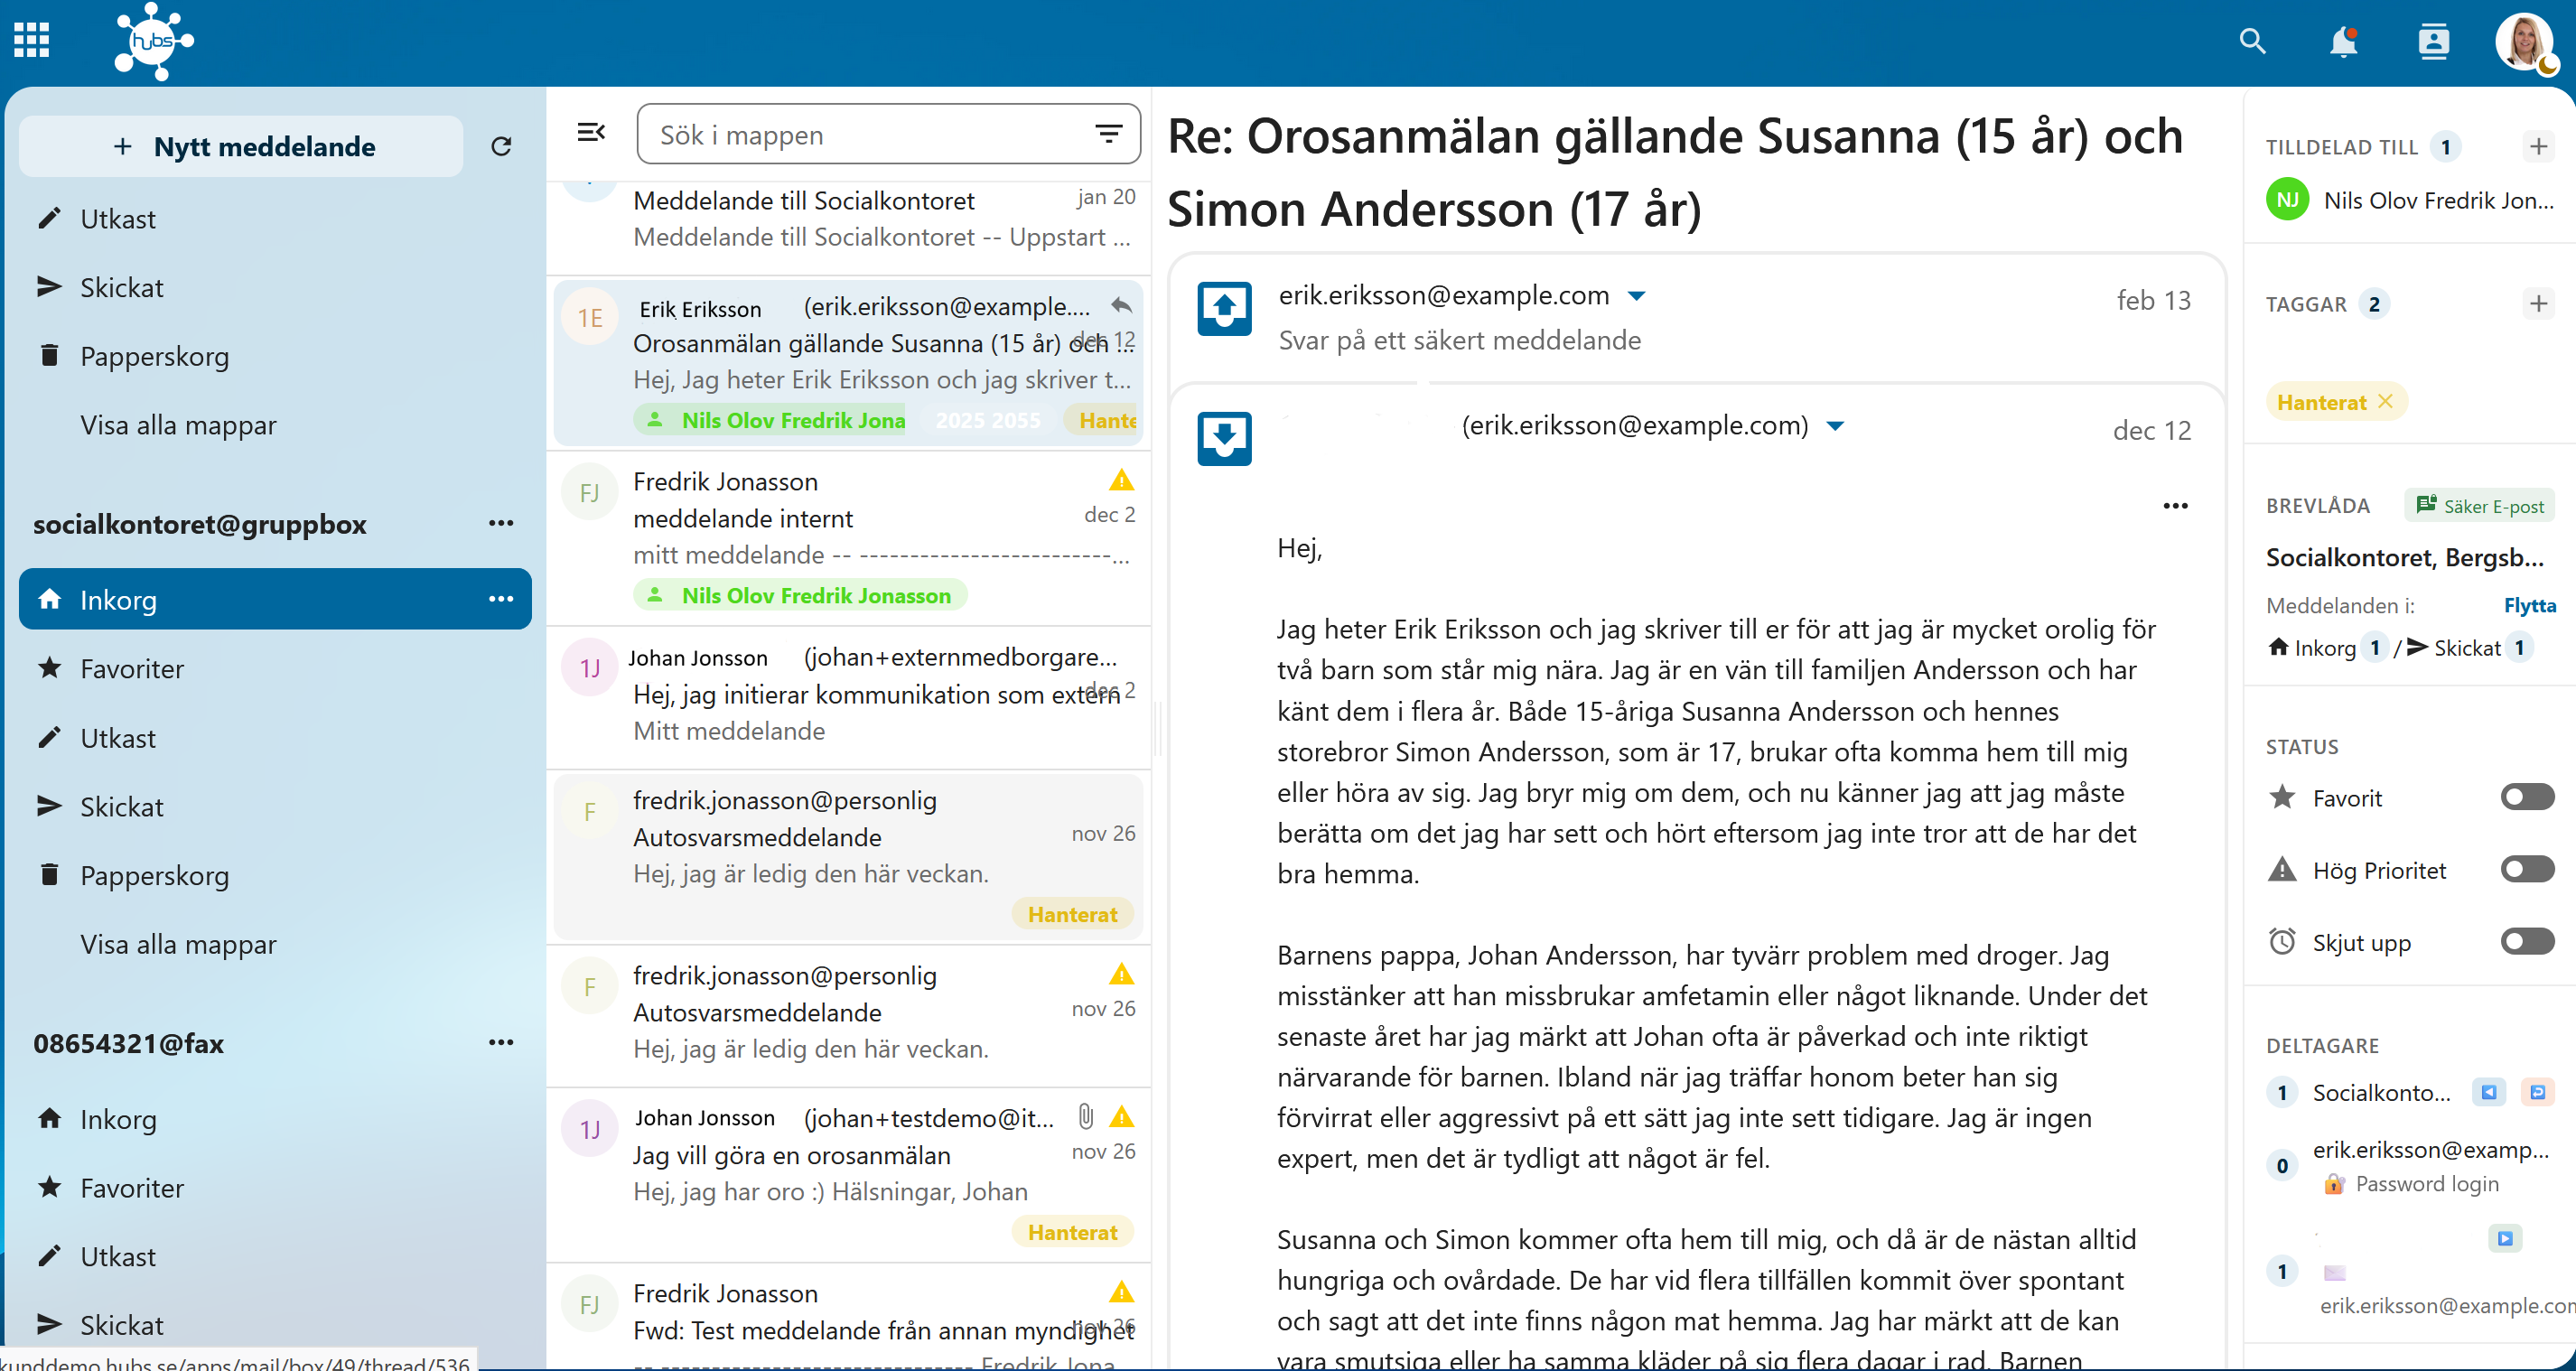Click Skickat 1 under Meddelanden i

pos(2470,648)
